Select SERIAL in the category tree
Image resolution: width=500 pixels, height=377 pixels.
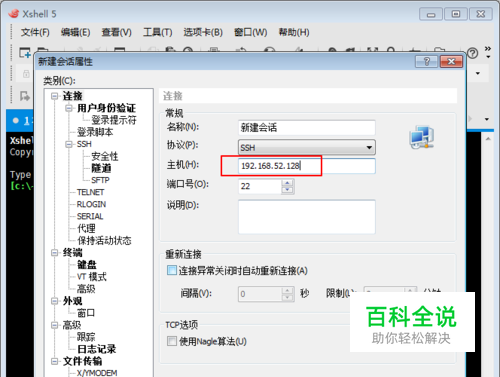point(90,216)
